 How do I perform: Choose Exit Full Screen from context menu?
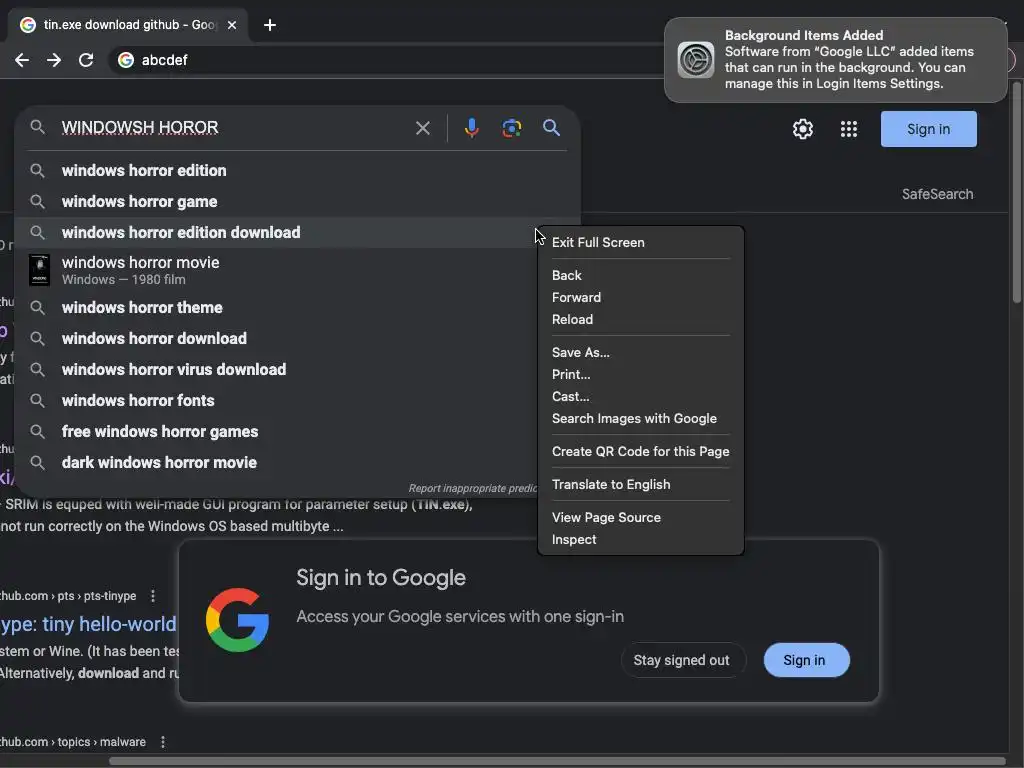[x=641, y=242]
